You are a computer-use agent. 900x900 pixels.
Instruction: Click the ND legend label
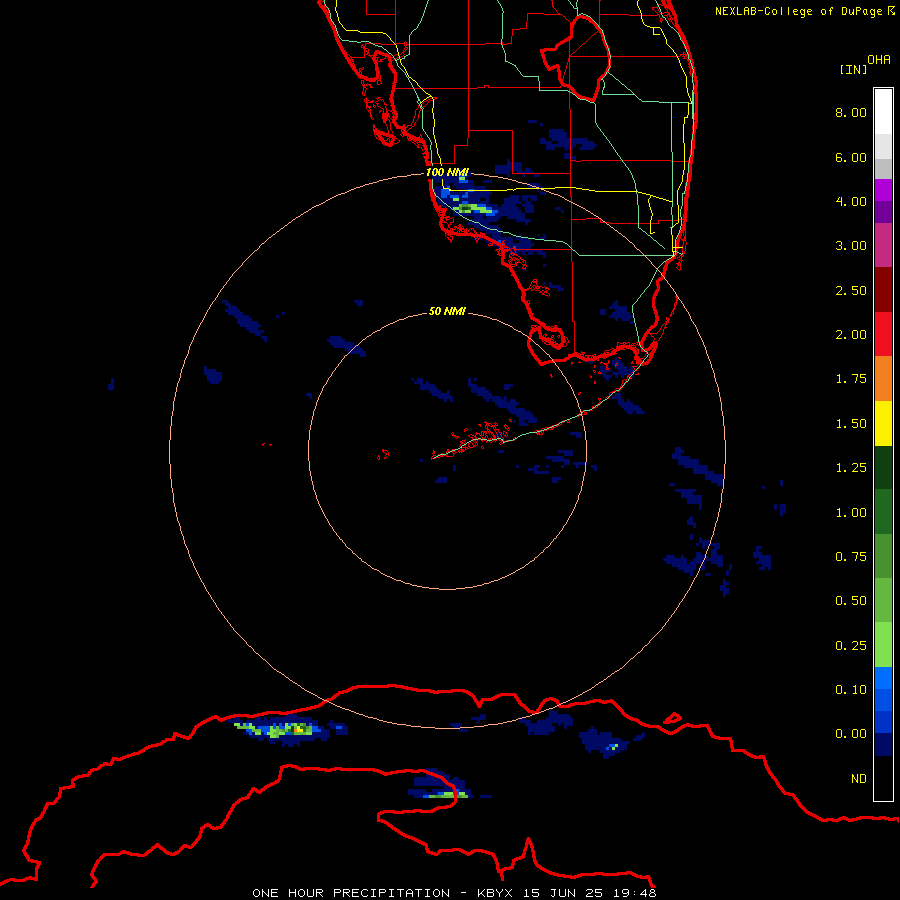click(x=859, y=779)
